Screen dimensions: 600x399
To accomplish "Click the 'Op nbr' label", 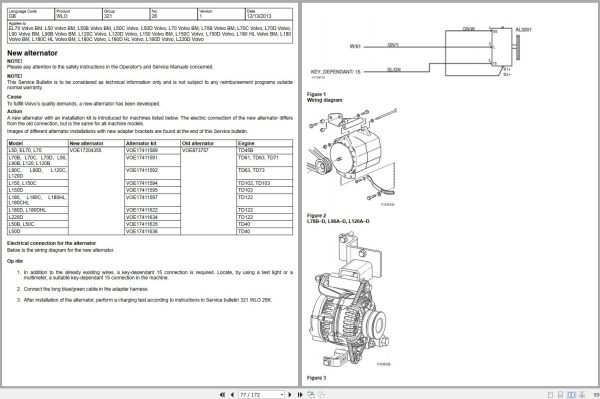I will coord(15,261).
